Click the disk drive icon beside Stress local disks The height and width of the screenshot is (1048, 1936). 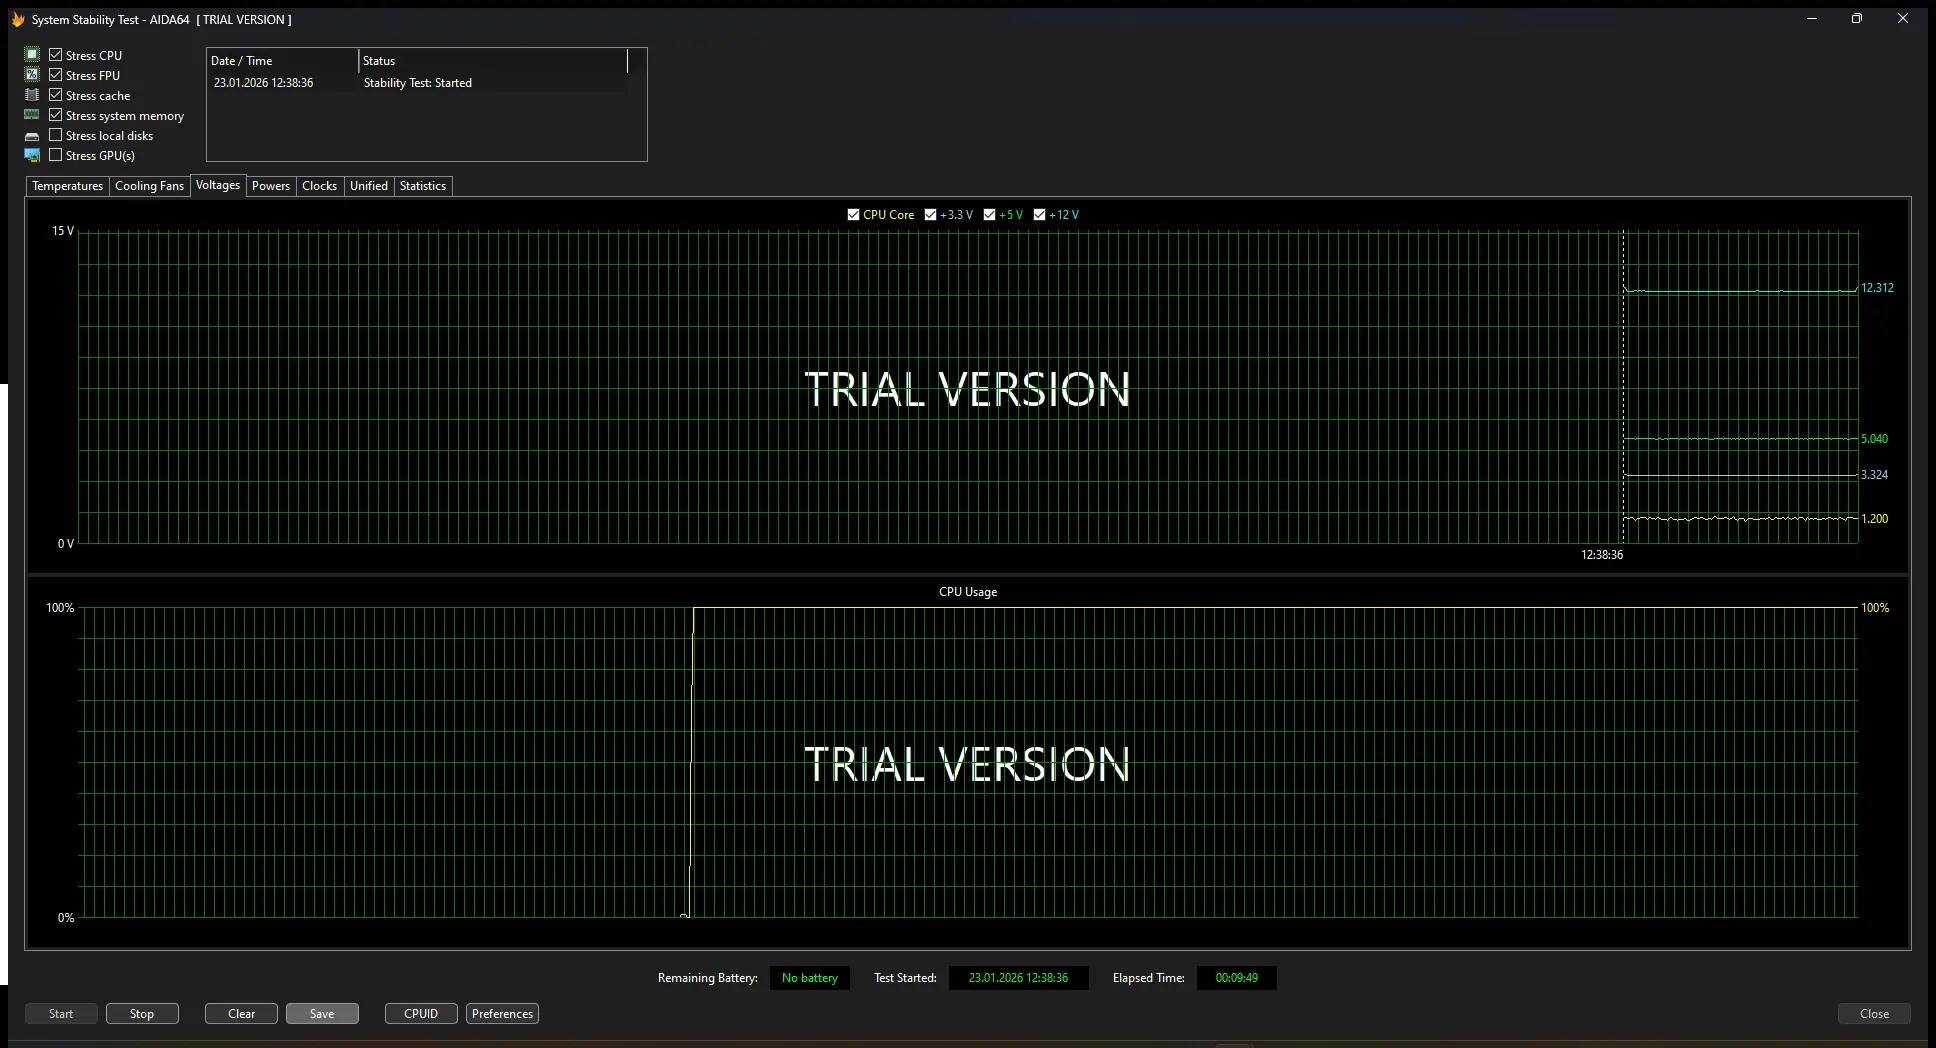point(32,136)
